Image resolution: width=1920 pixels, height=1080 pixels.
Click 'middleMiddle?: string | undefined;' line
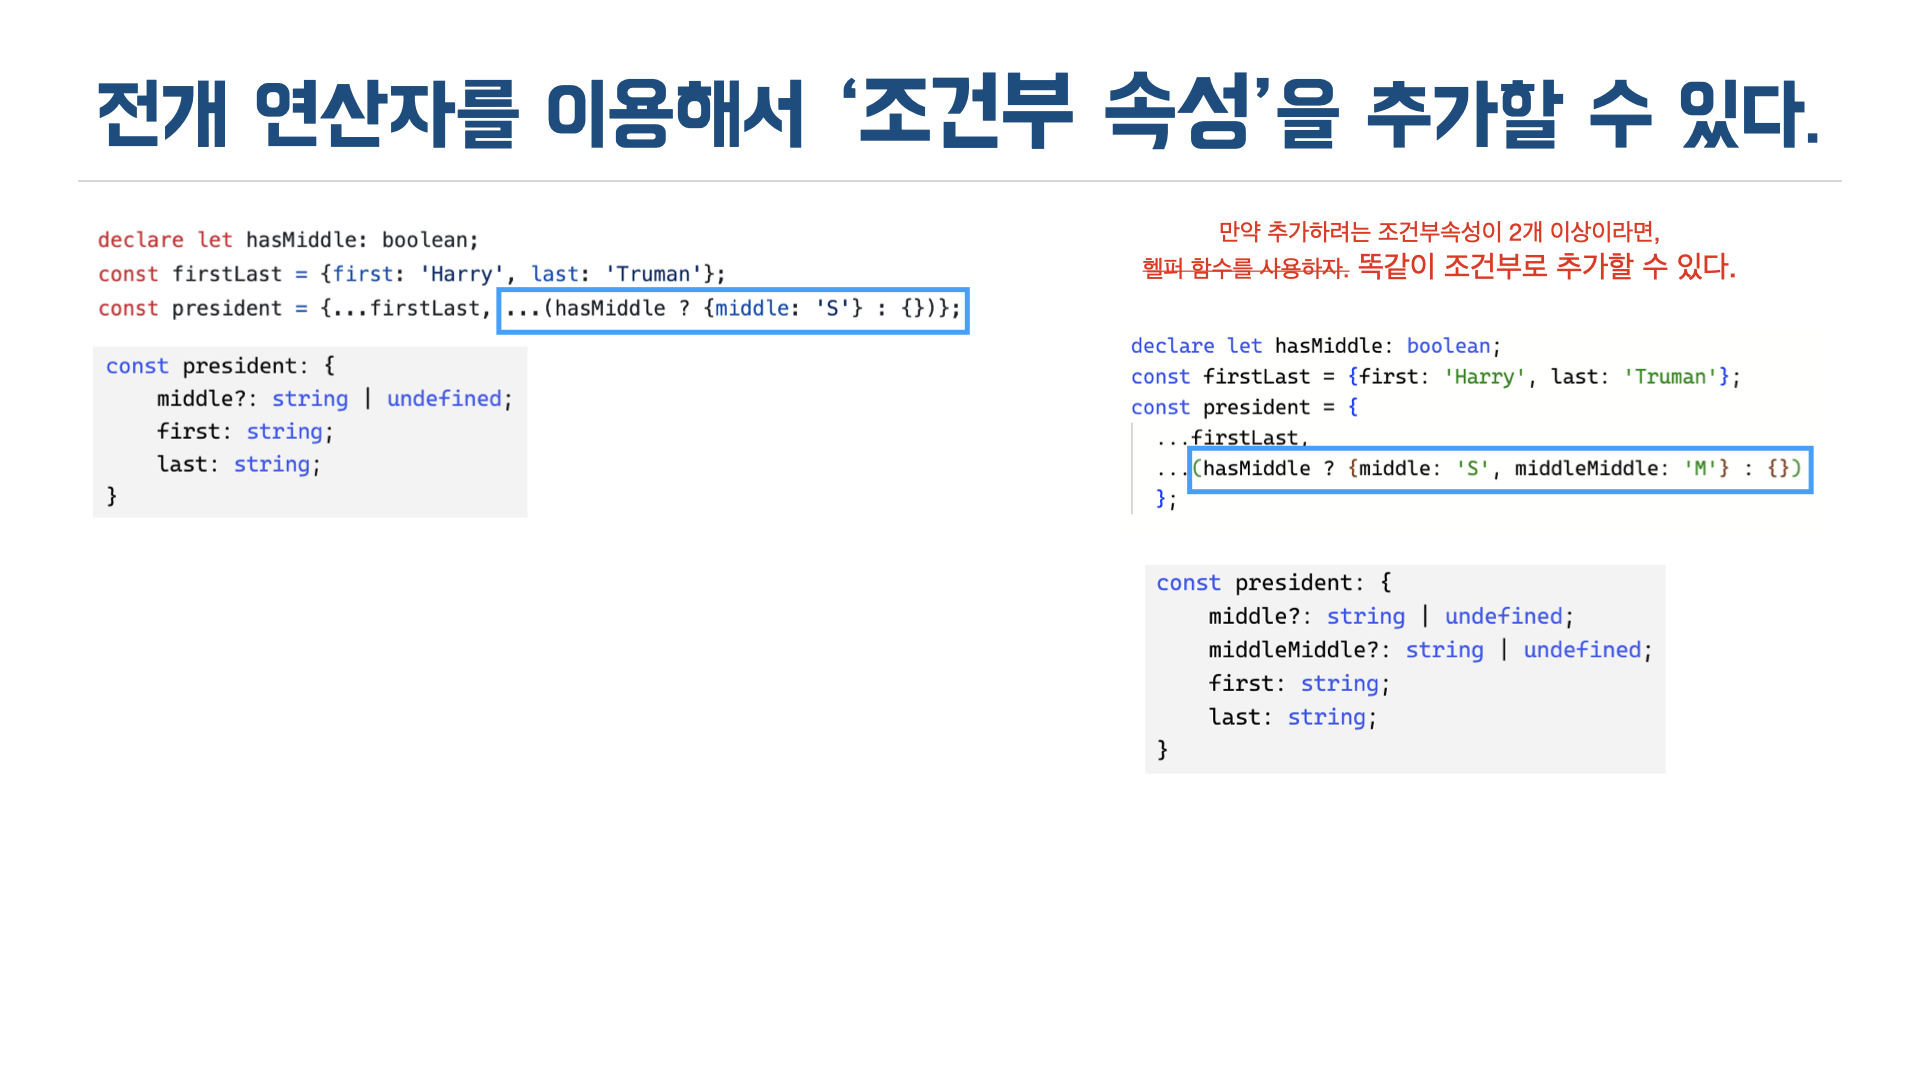coord(1430,650)
